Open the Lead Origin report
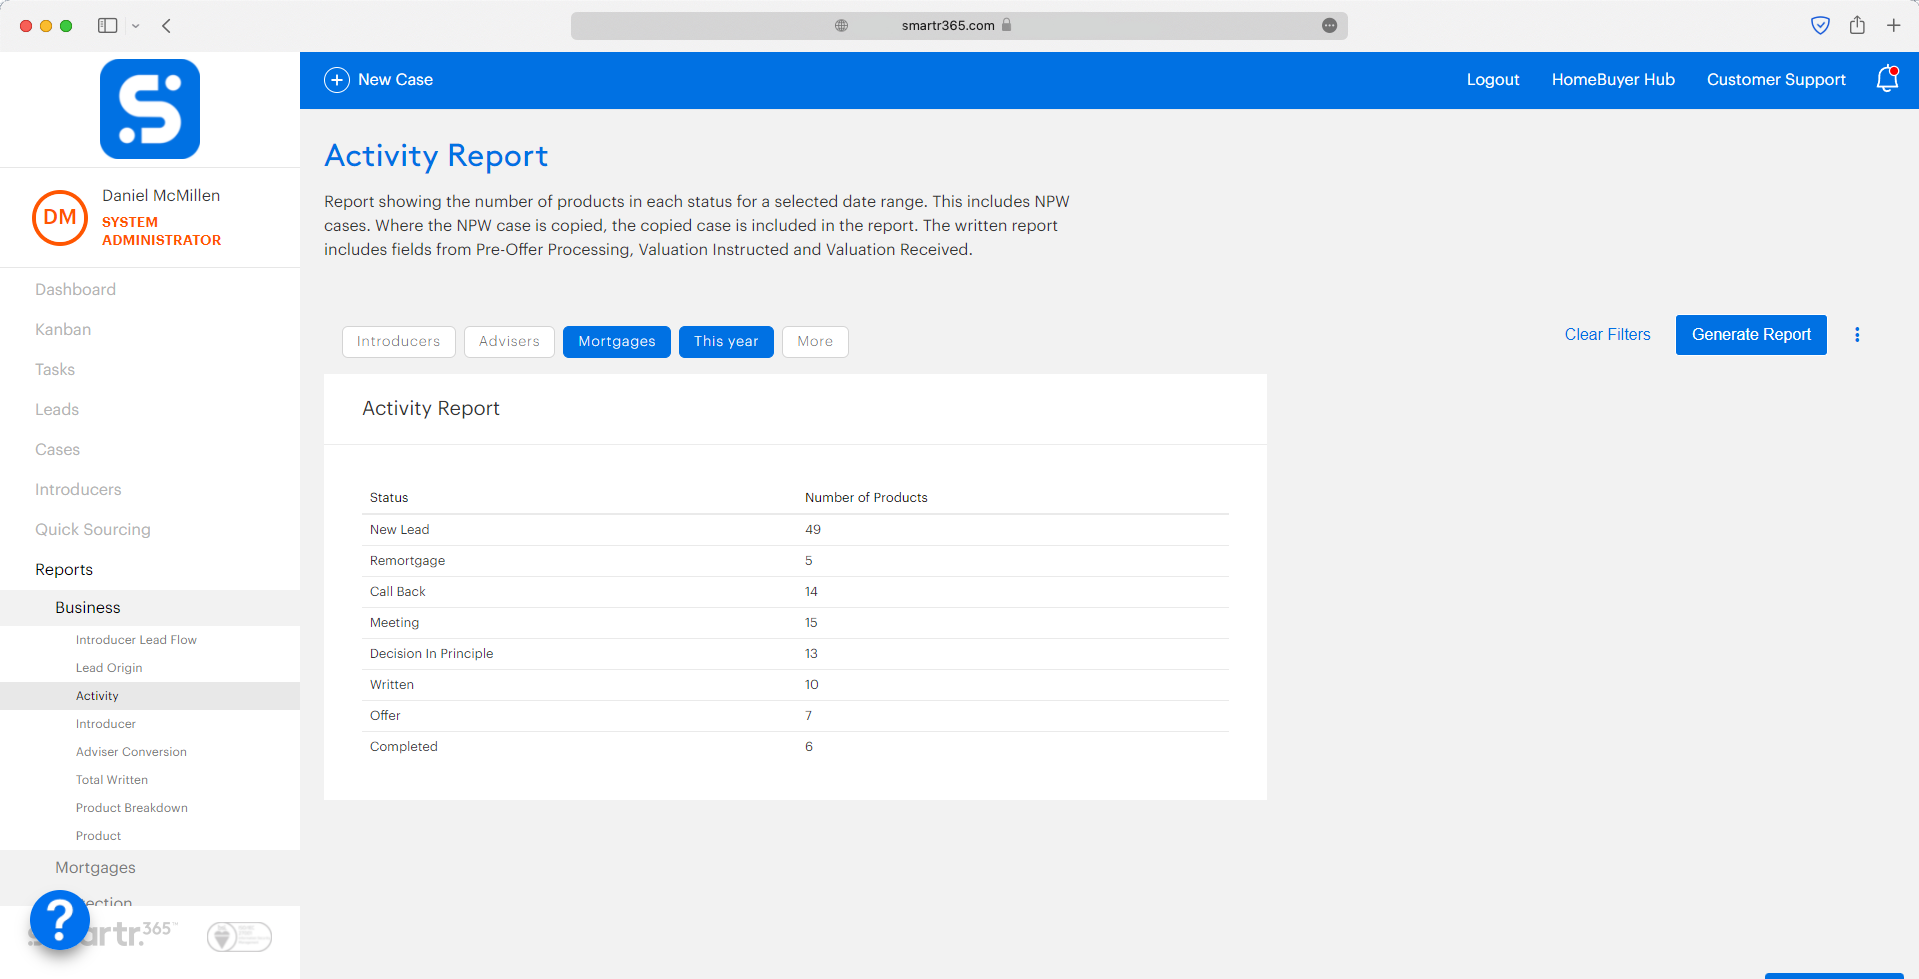 click(x=109, y=668)
